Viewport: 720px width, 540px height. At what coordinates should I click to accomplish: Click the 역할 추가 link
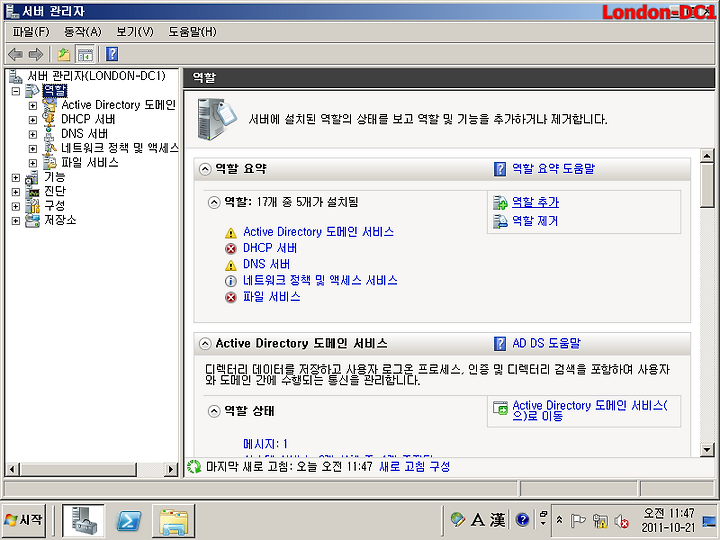coord(535,202)
